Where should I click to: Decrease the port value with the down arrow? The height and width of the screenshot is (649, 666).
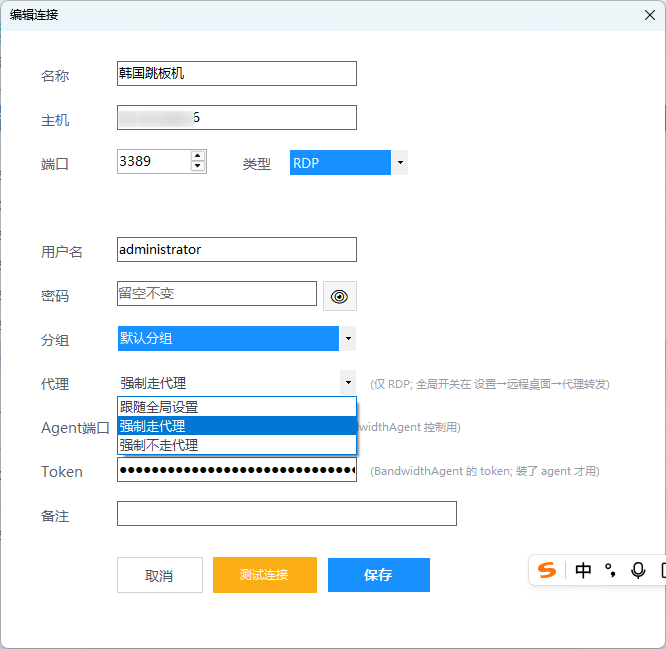[198, 166]
